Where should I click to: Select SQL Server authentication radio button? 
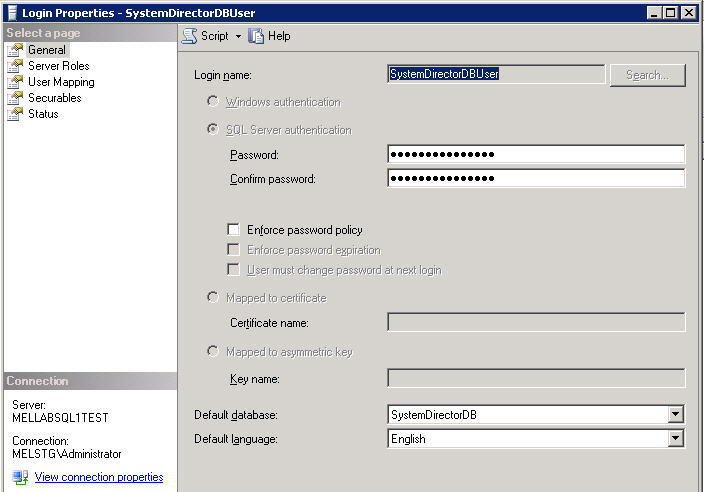pyautogui.click(x=213, y=130)
